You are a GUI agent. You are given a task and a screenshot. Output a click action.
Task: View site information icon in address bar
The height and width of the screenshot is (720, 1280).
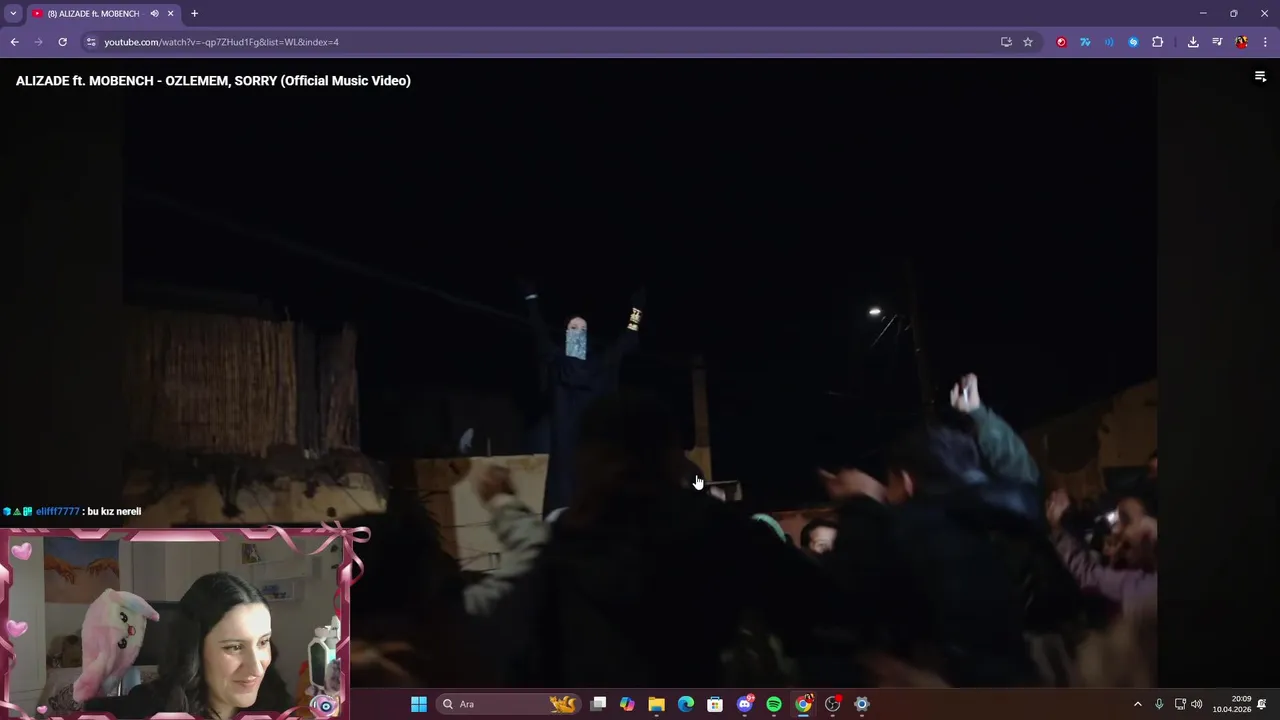tap(91, 42)
